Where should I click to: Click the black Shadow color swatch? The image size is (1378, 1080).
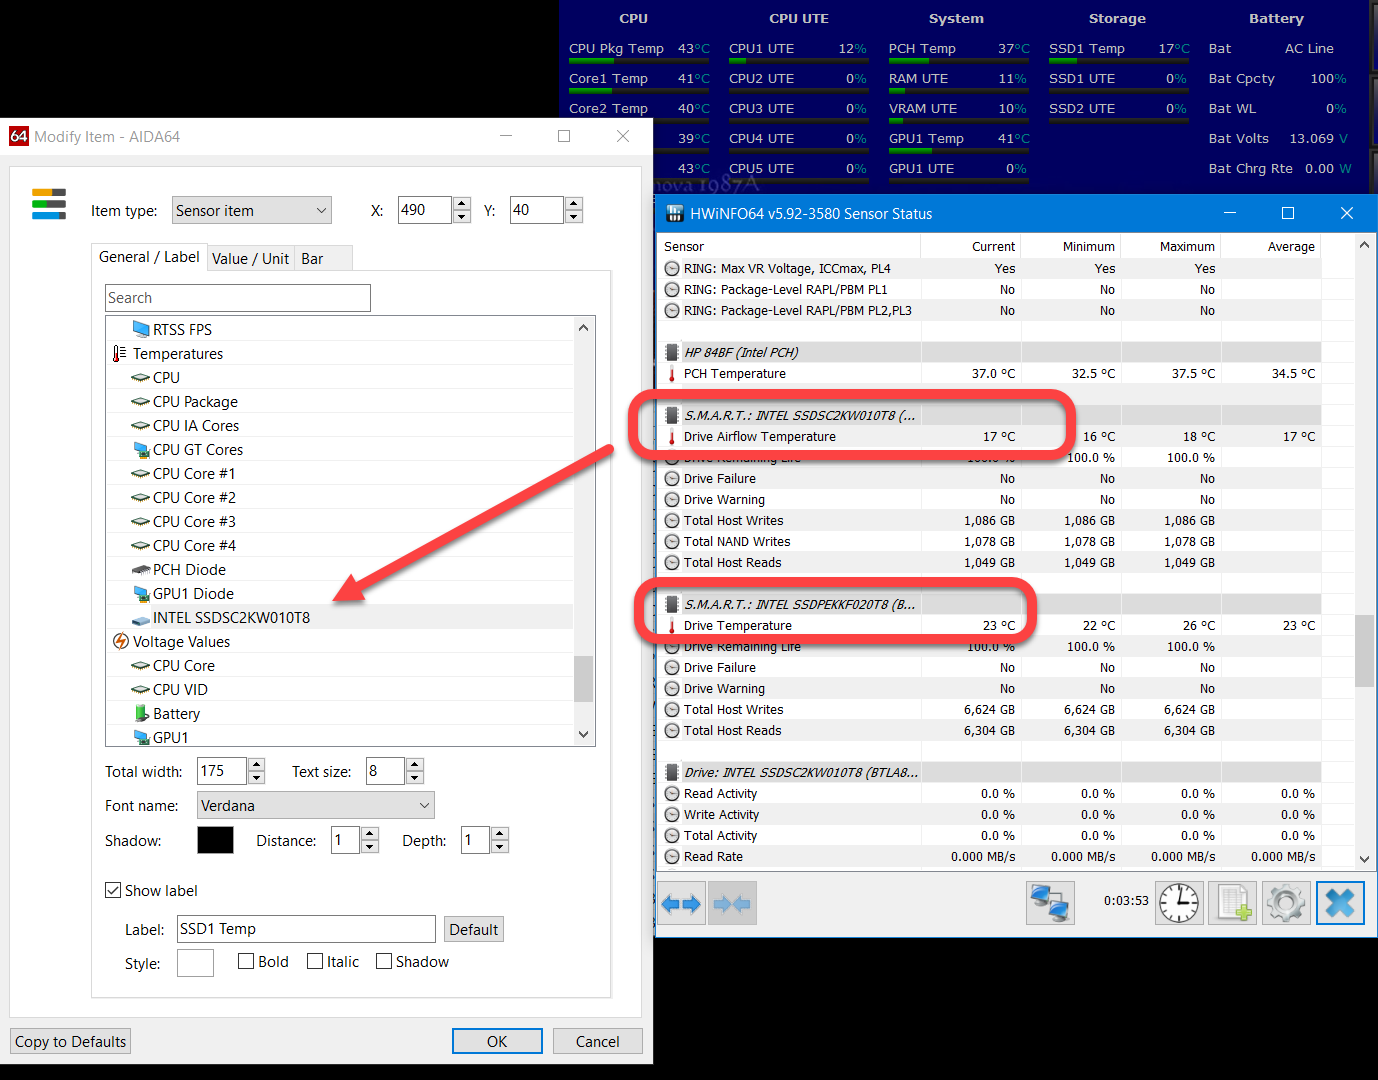point(216,840)
